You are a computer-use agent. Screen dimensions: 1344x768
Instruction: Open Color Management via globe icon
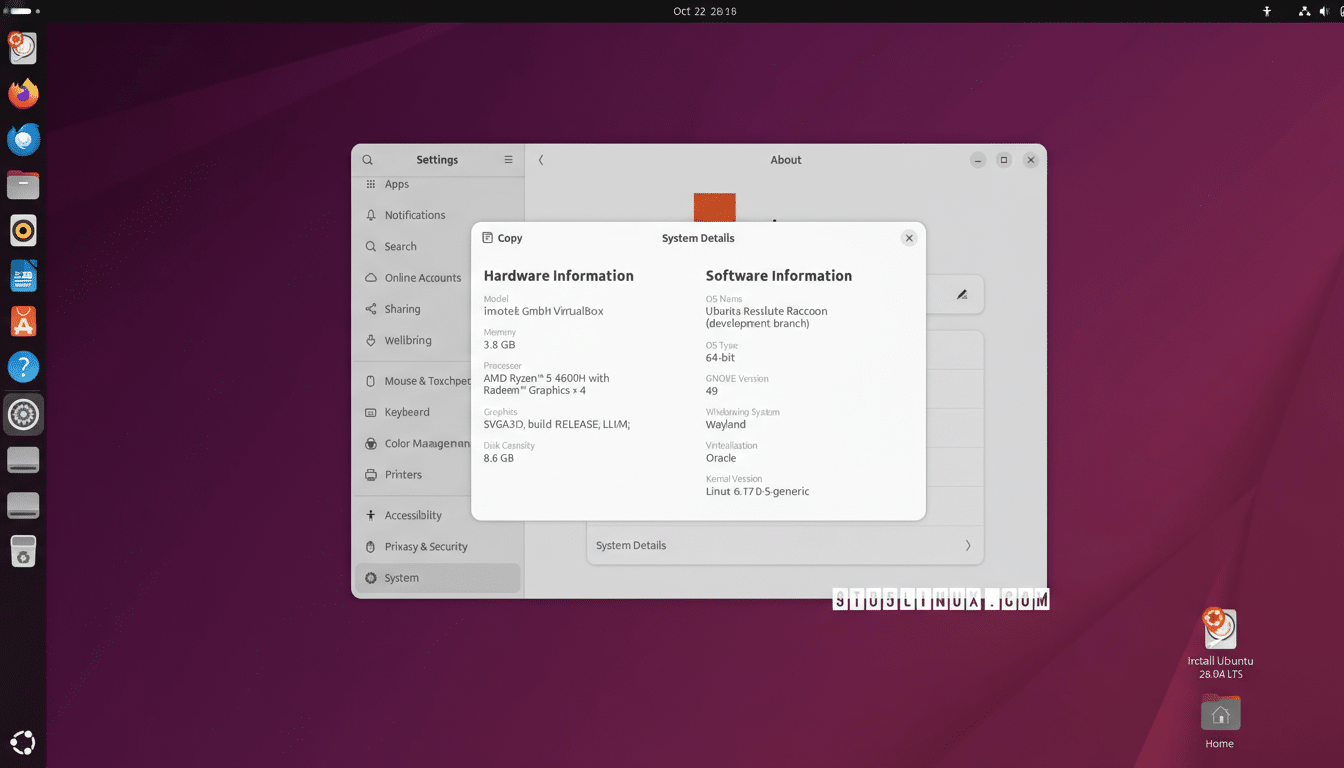point(371,443)
